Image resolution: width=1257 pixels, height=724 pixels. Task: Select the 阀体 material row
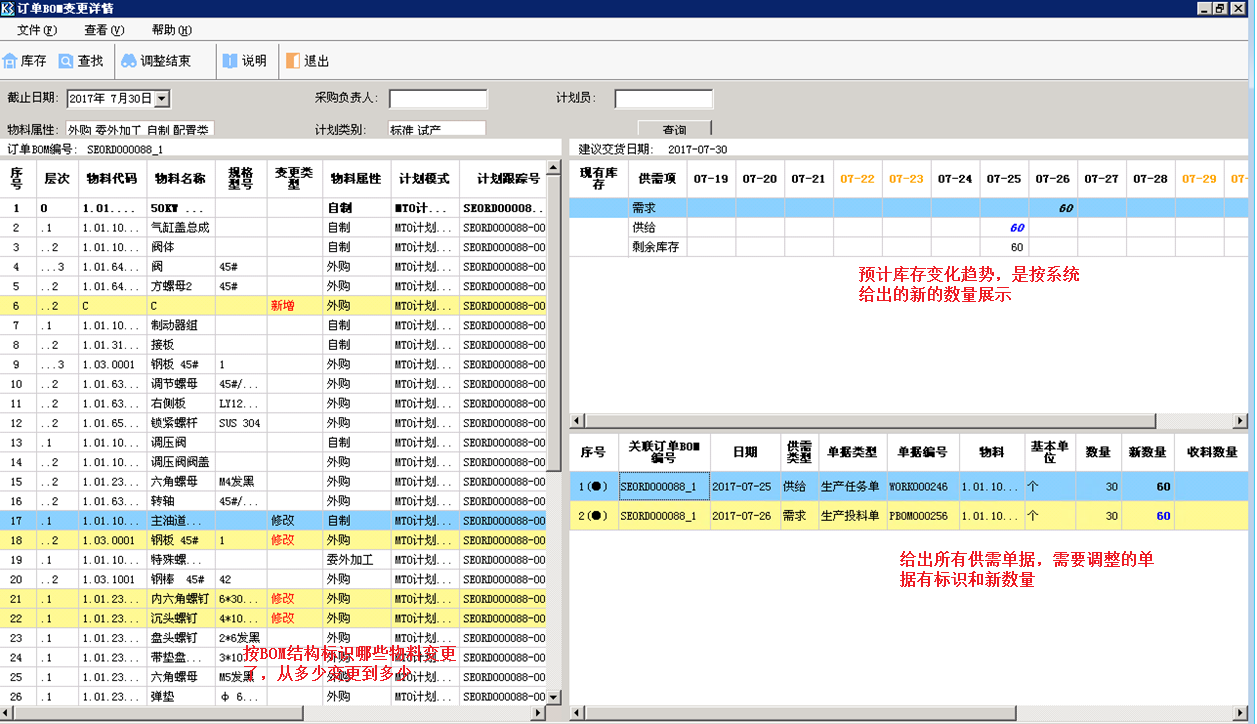pyautogui.click(x=274, y=247)
